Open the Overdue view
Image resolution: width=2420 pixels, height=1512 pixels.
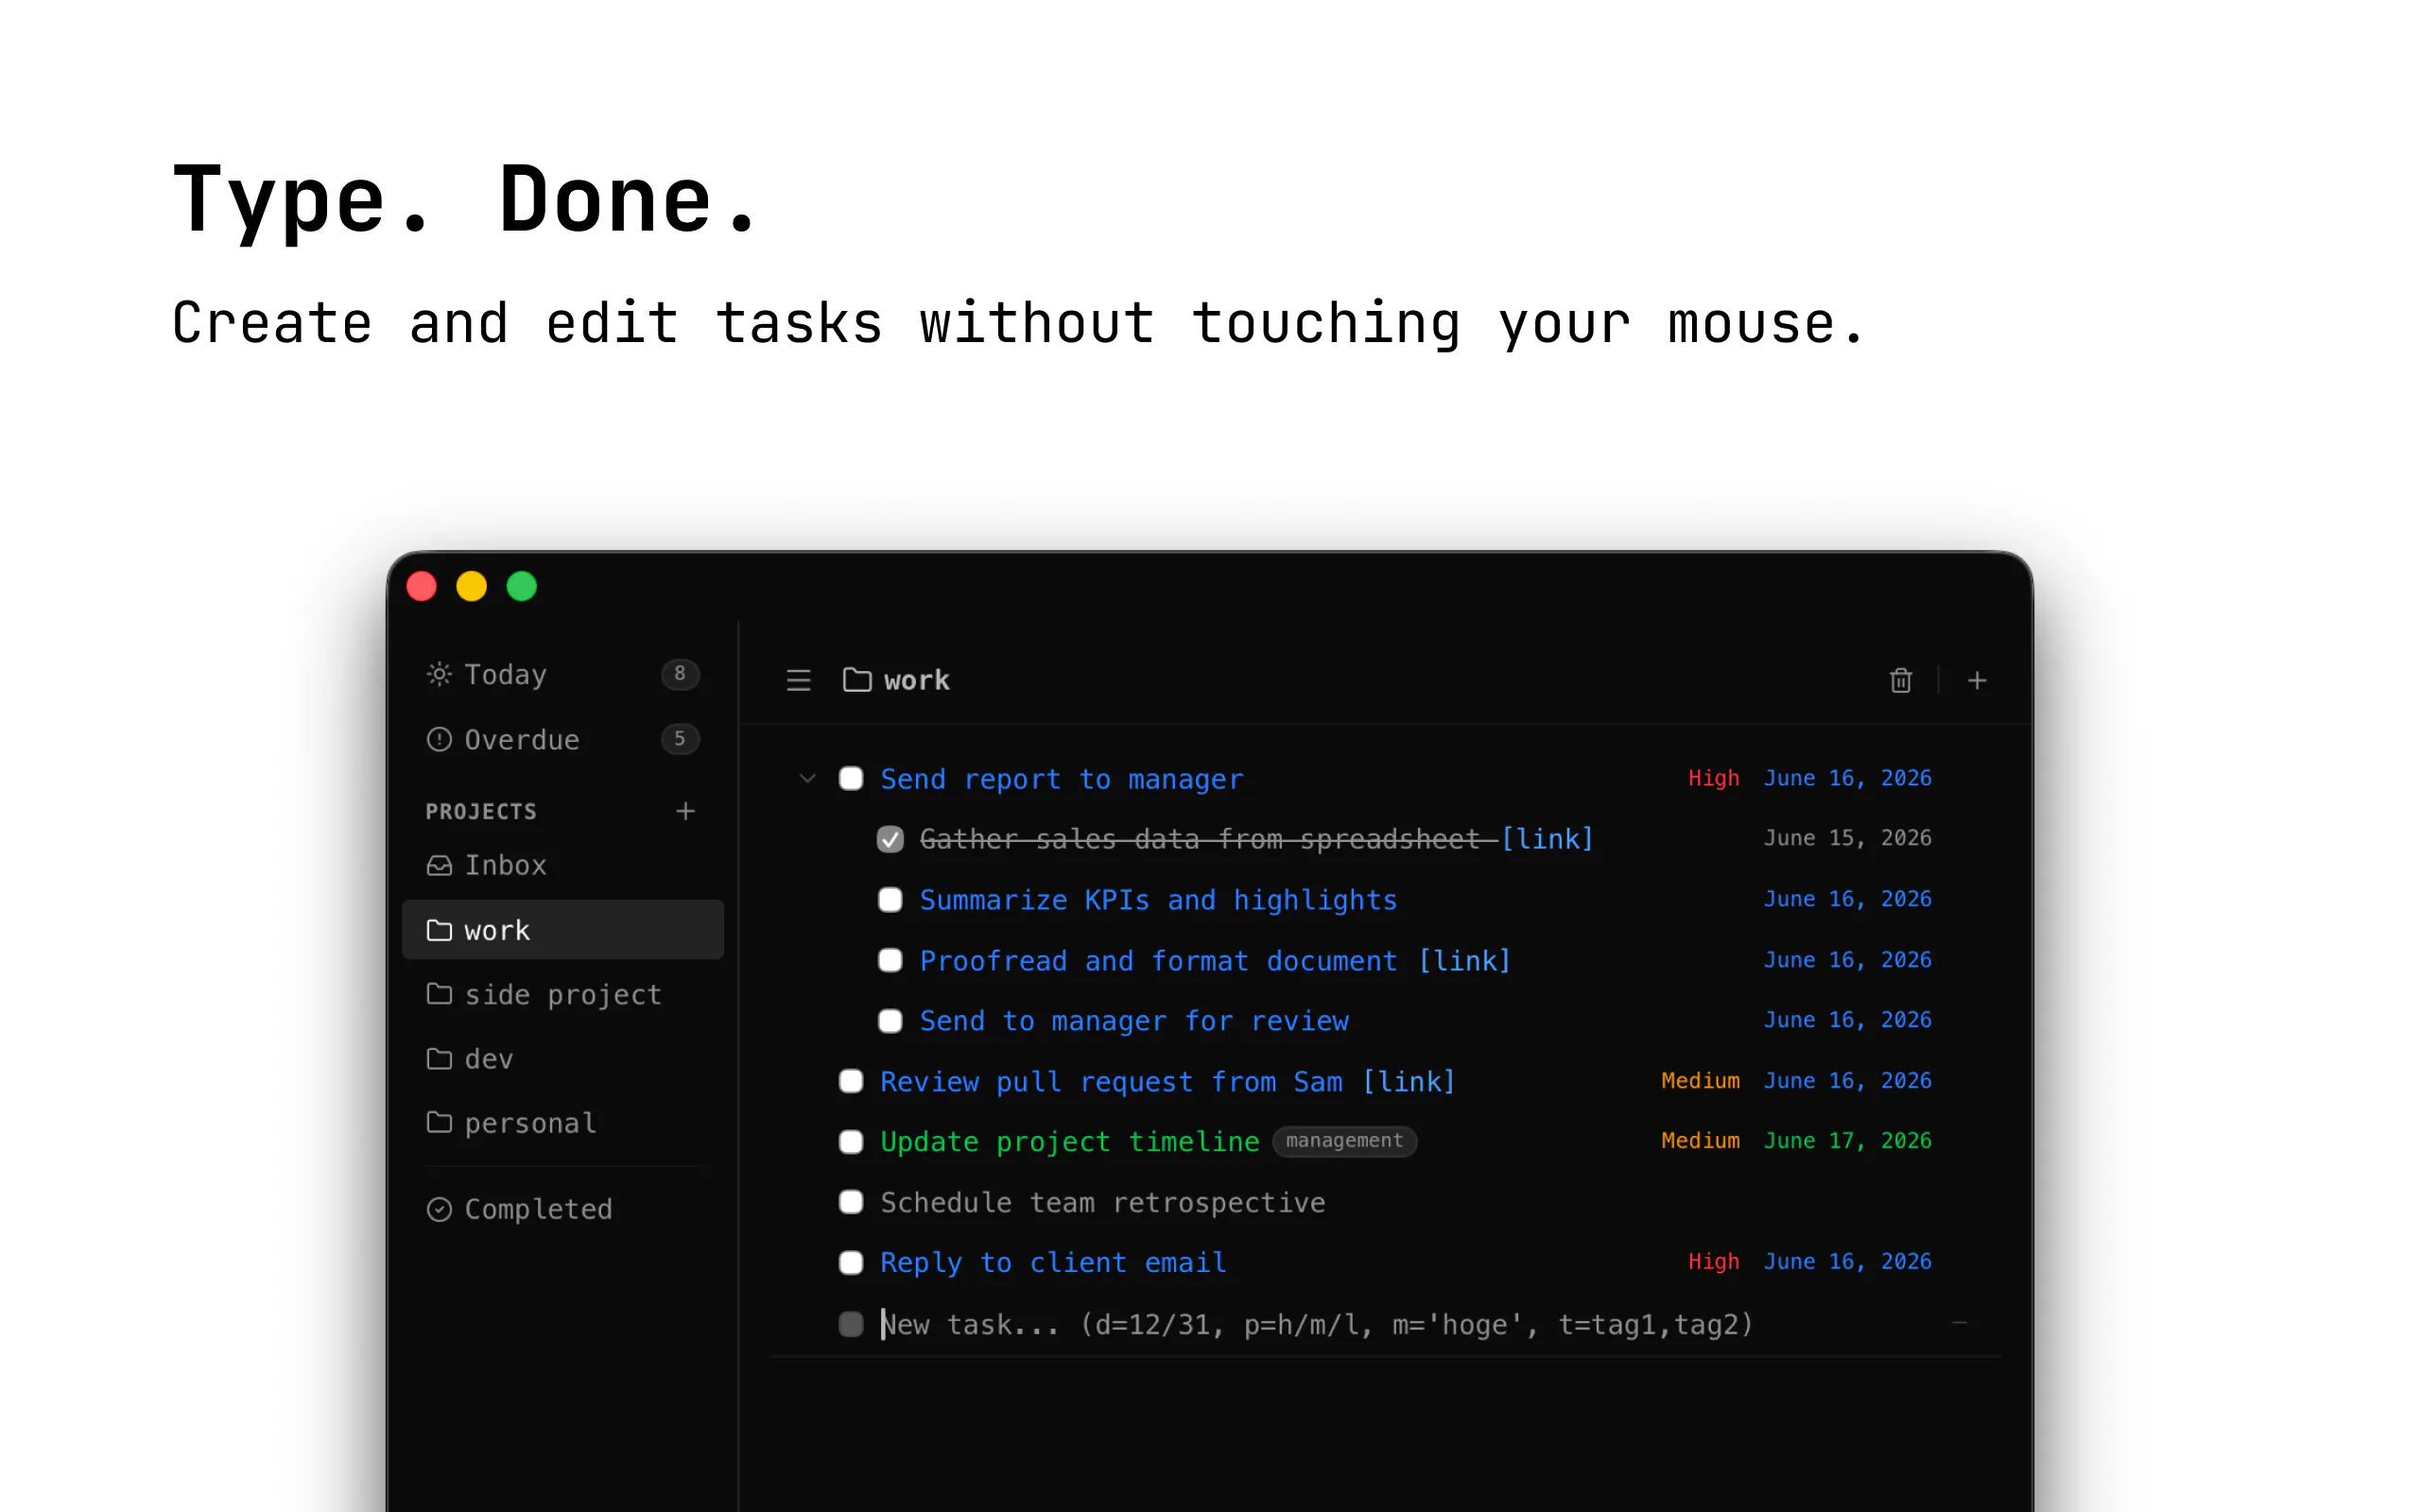[562, 739]
